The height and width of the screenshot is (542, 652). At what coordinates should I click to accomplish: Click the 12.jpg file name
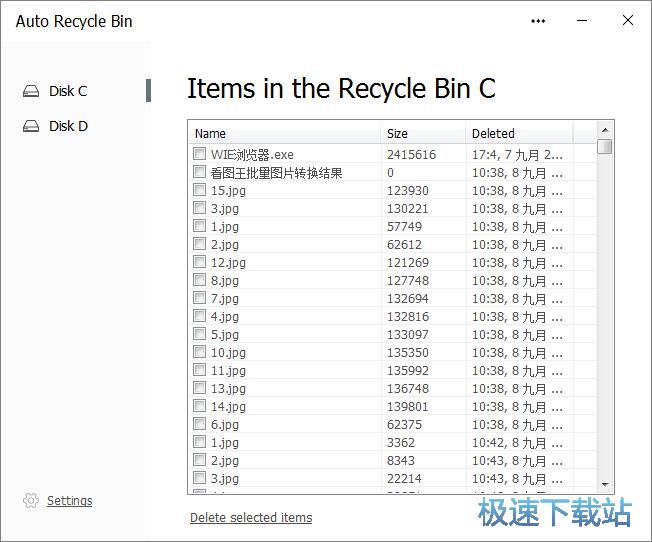coord(228,263)
